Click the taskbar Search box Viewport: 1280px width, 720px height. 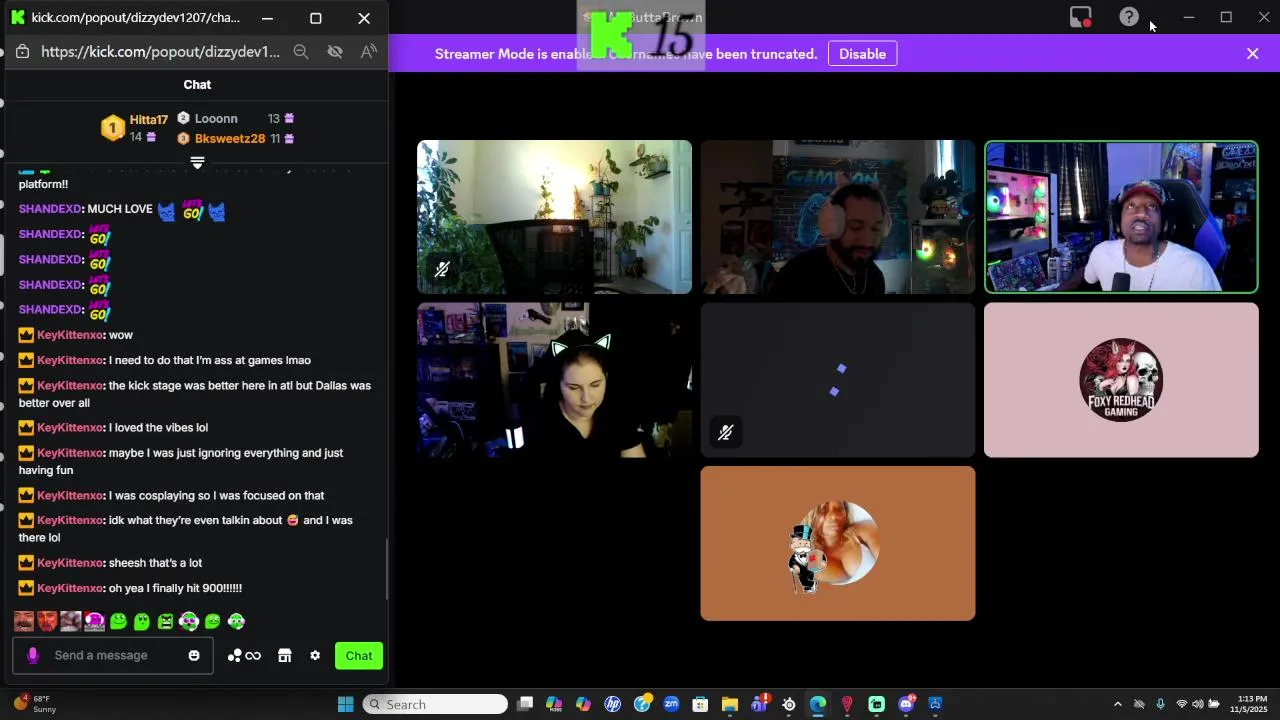click(x=435, y=704)
